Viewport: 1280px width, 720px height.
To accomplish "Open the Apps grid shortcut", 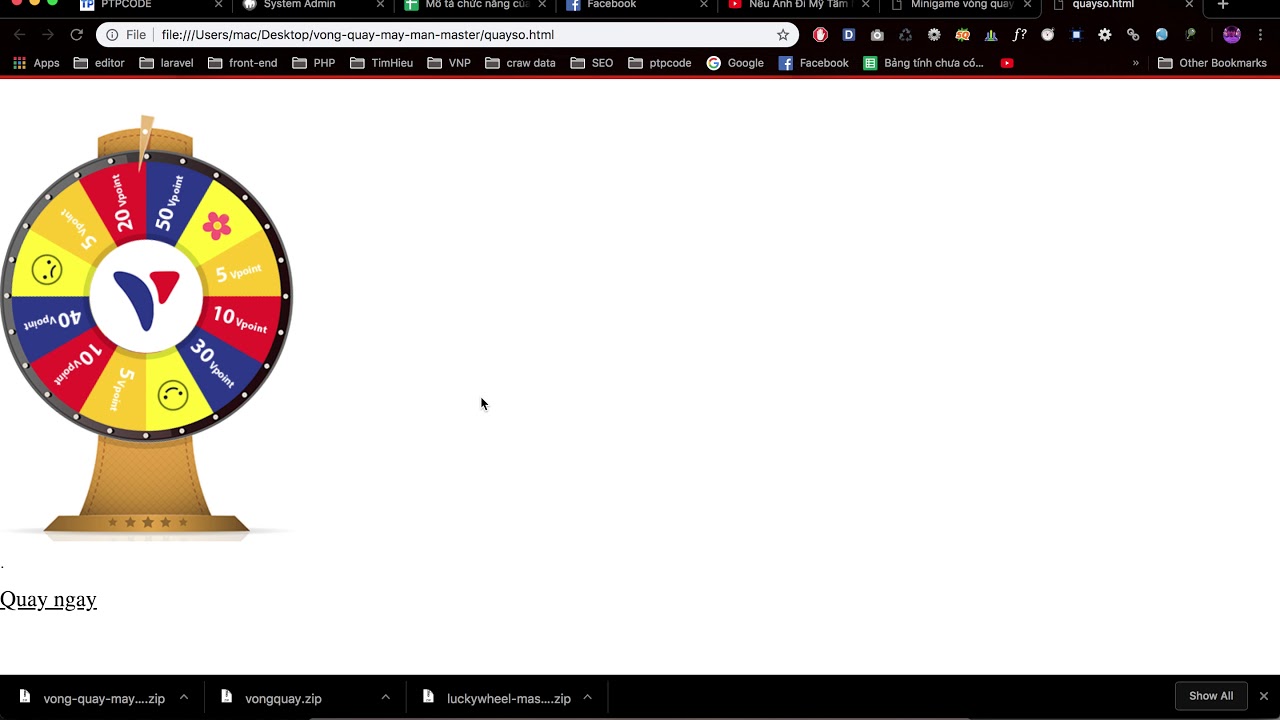I will (36, 63).
